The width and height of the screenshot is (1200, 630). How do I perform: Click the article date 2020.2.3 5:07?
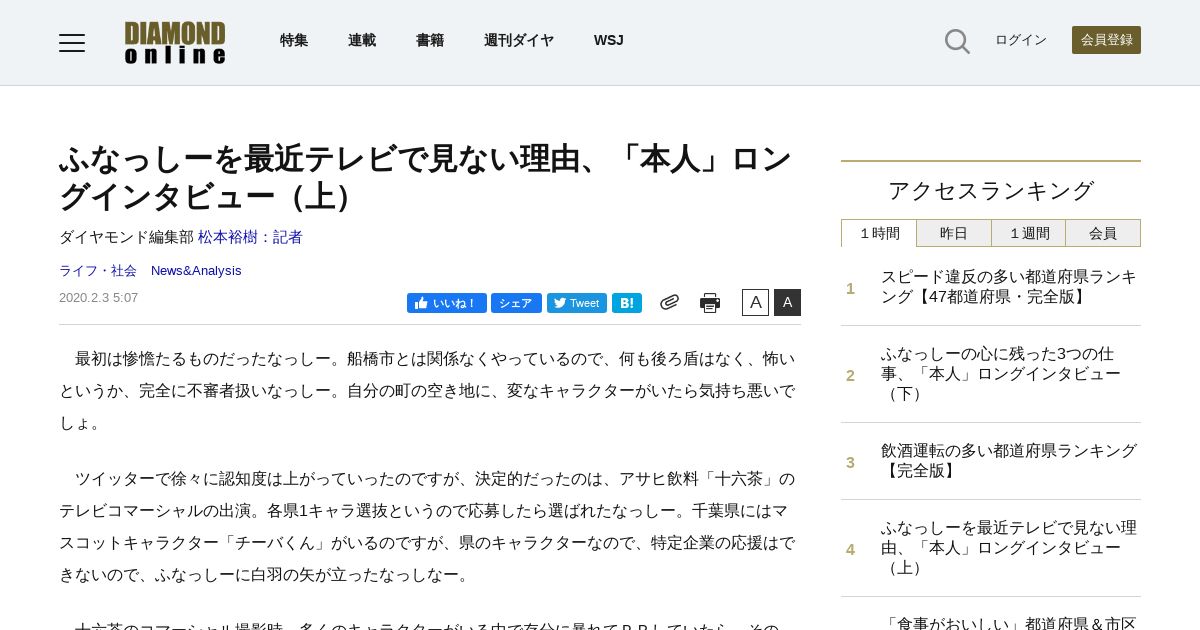(99, 298)
